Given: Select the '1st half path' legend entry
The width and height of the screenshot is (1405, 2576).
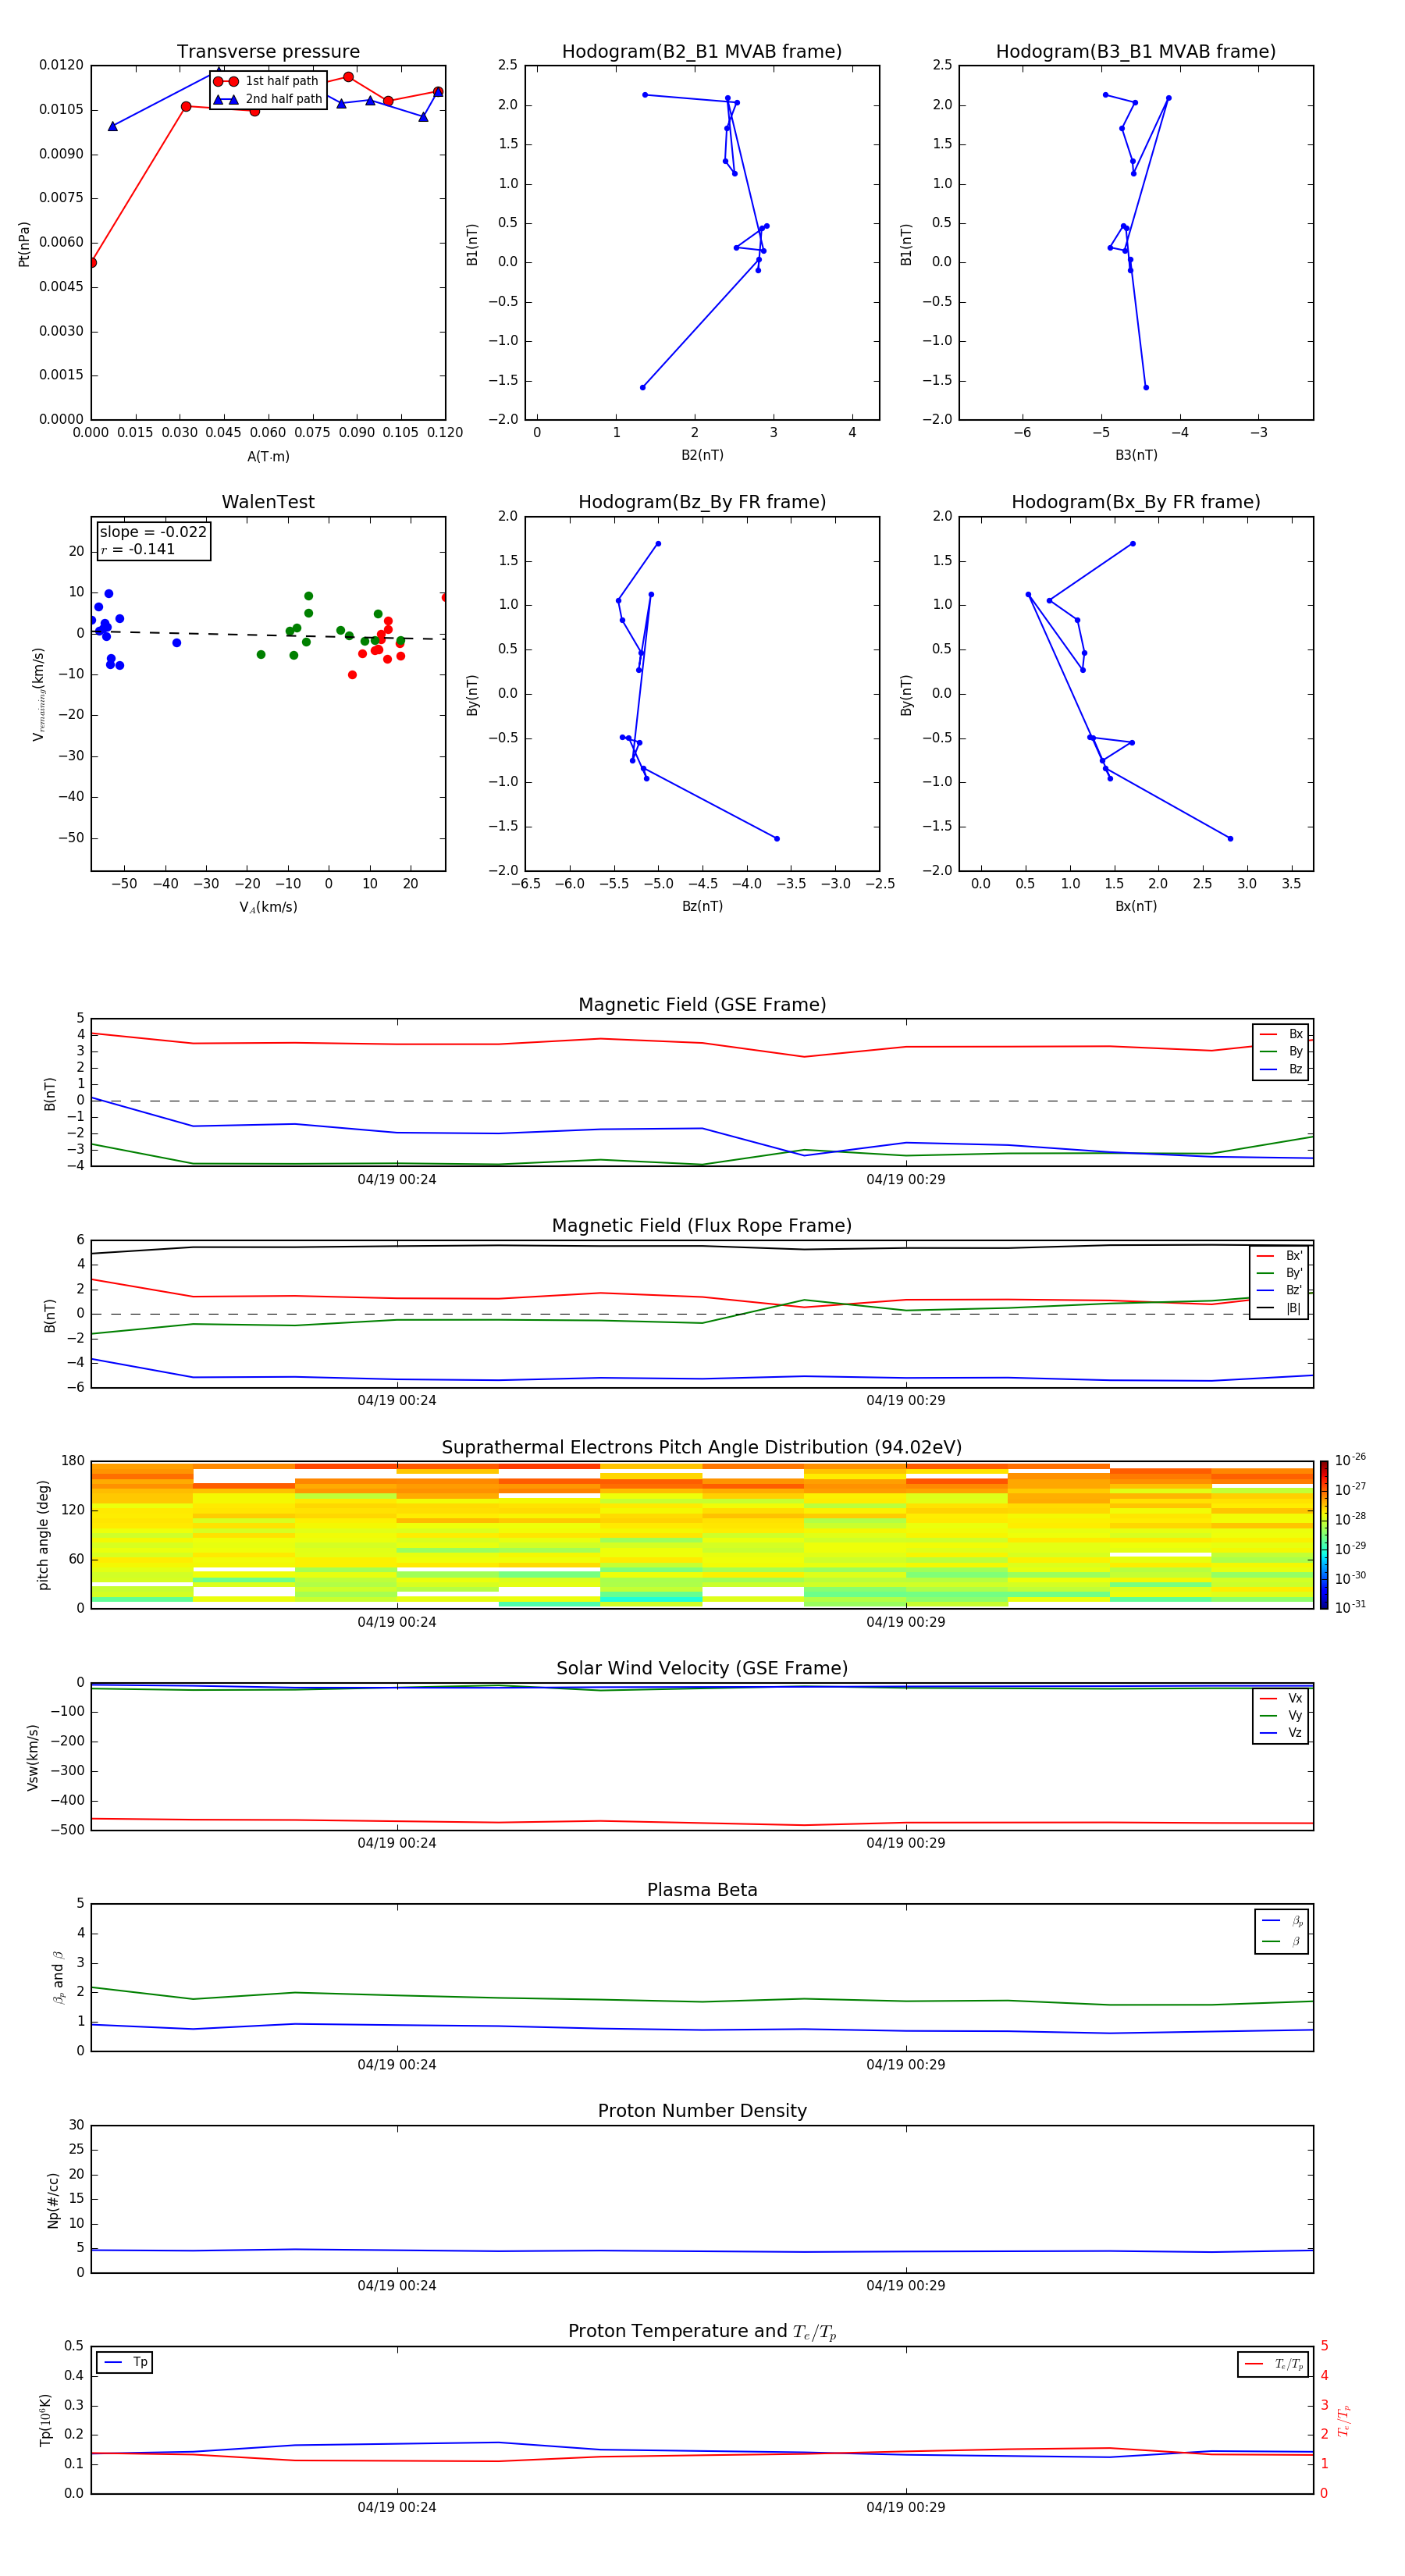Looking at the screenshot, I should (267, 81).
